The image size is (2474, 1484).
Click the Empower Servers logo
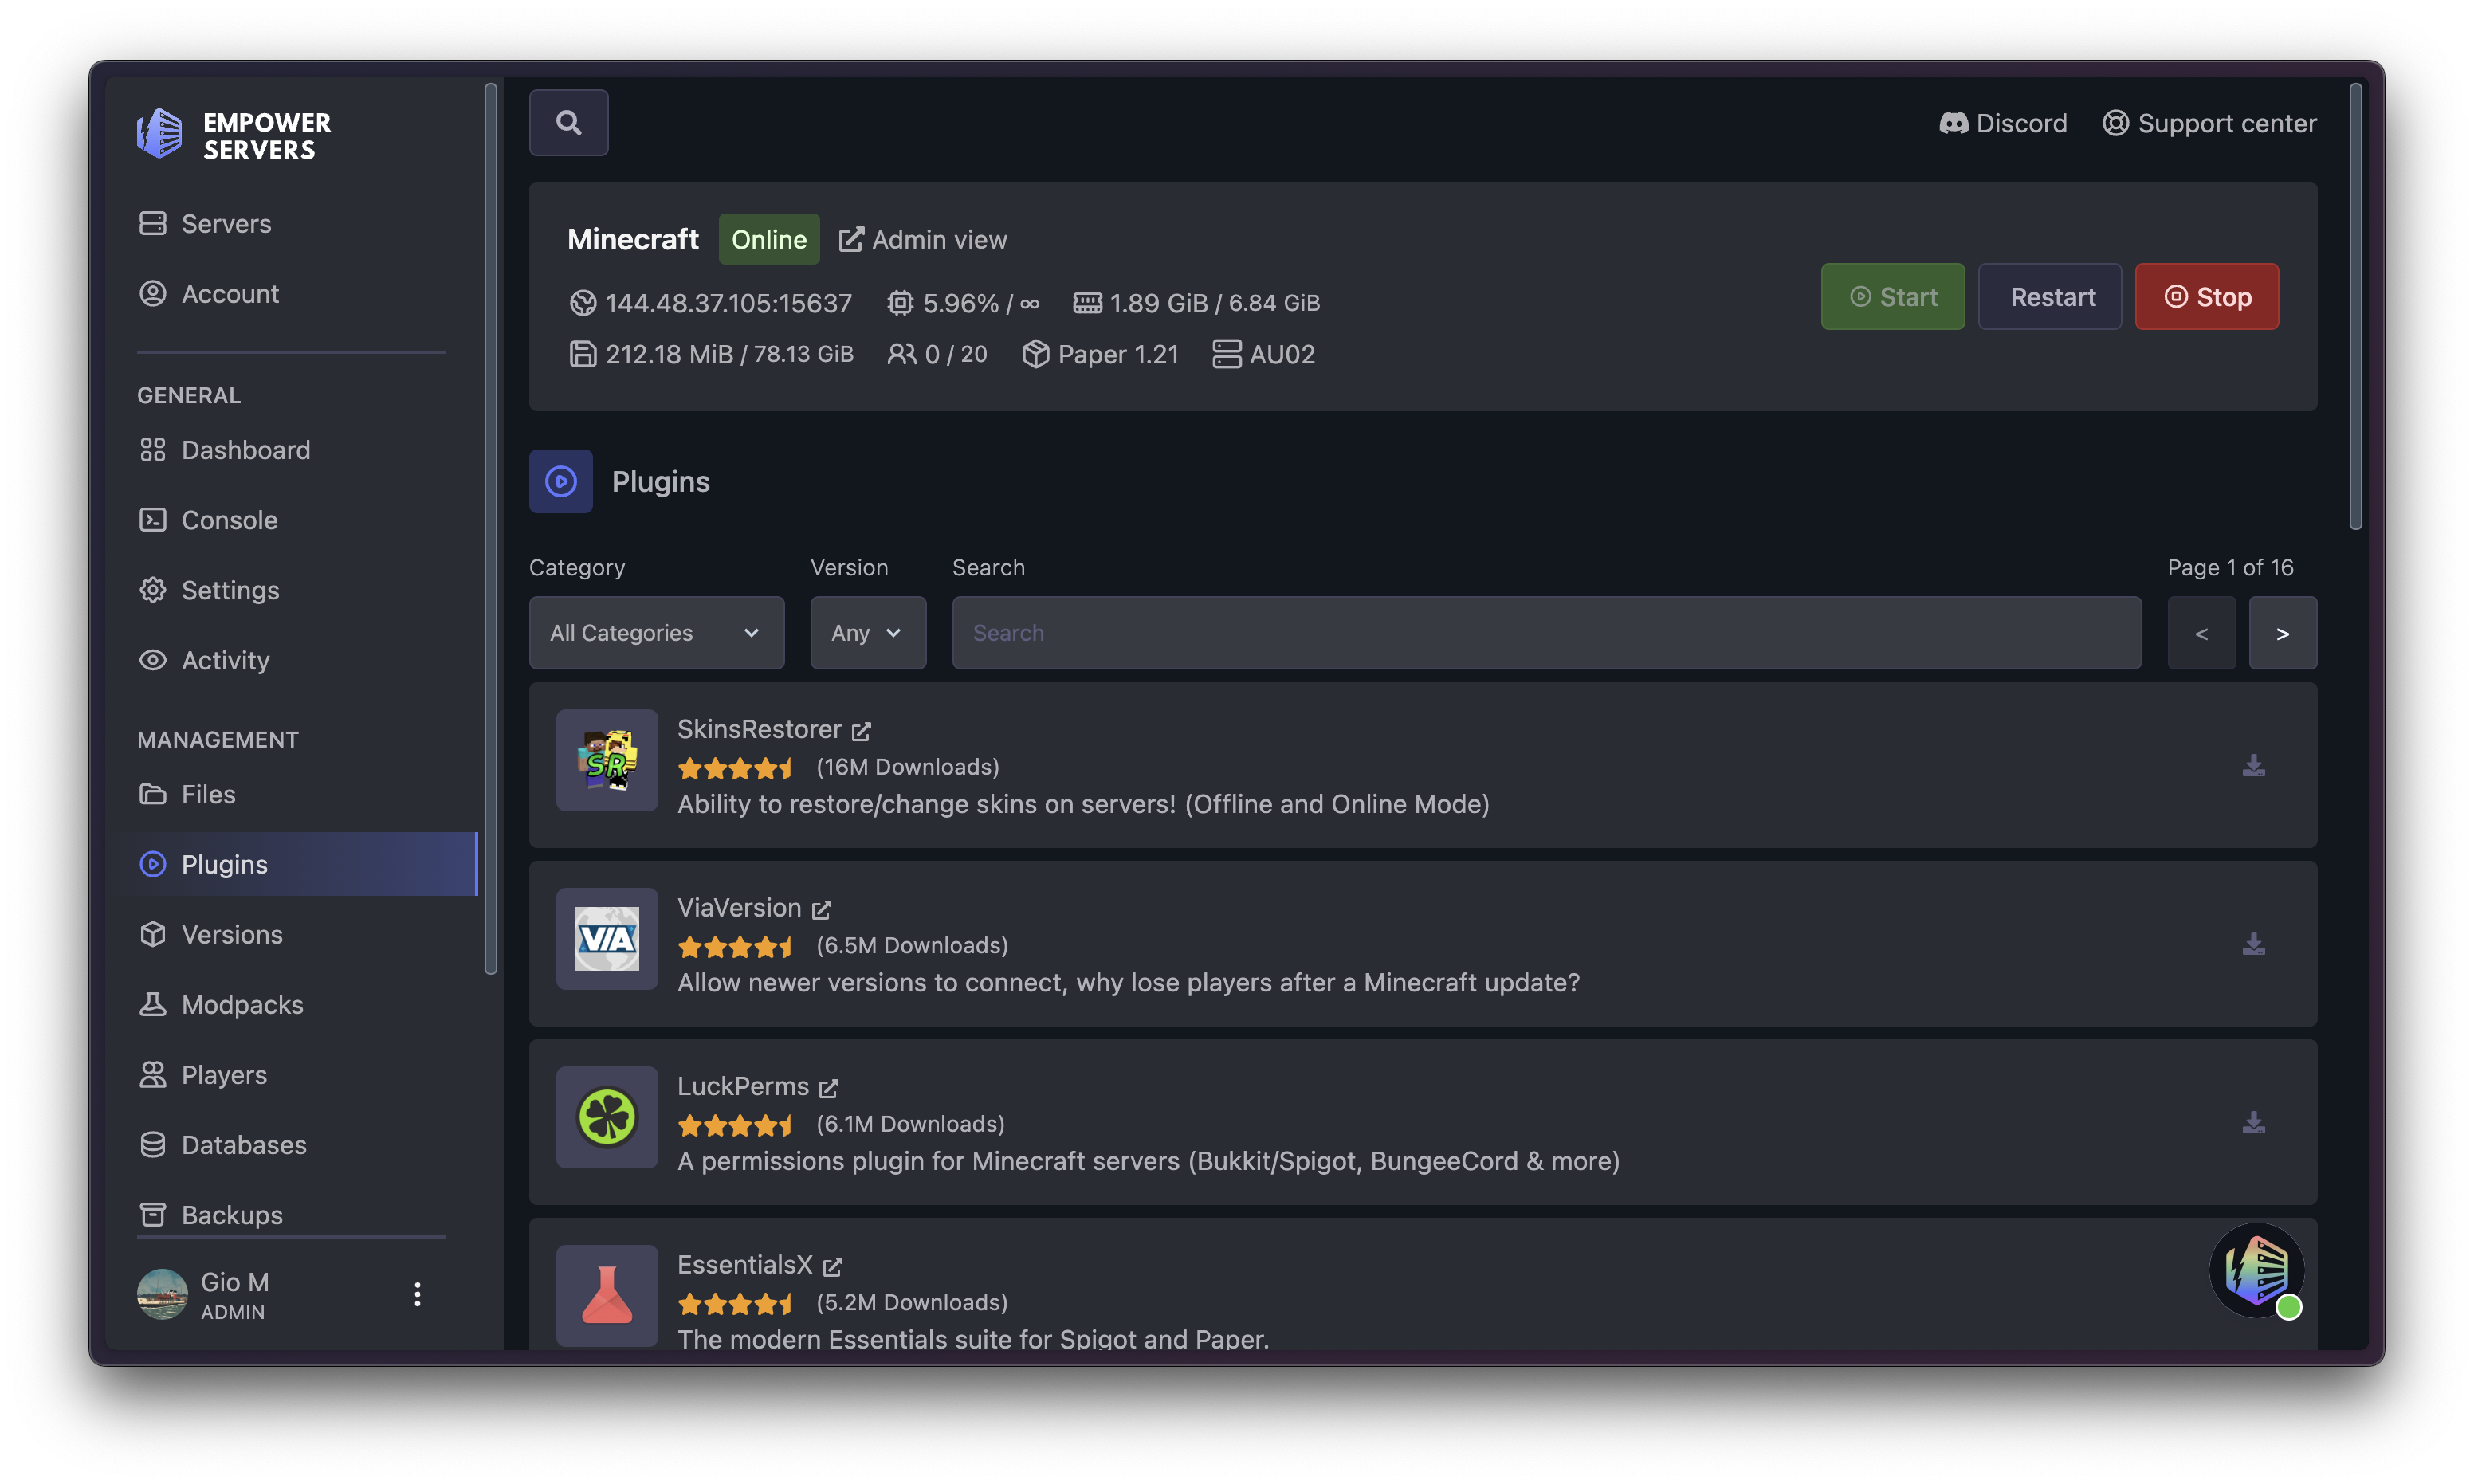pyautogui.click(x=234, y=134)
